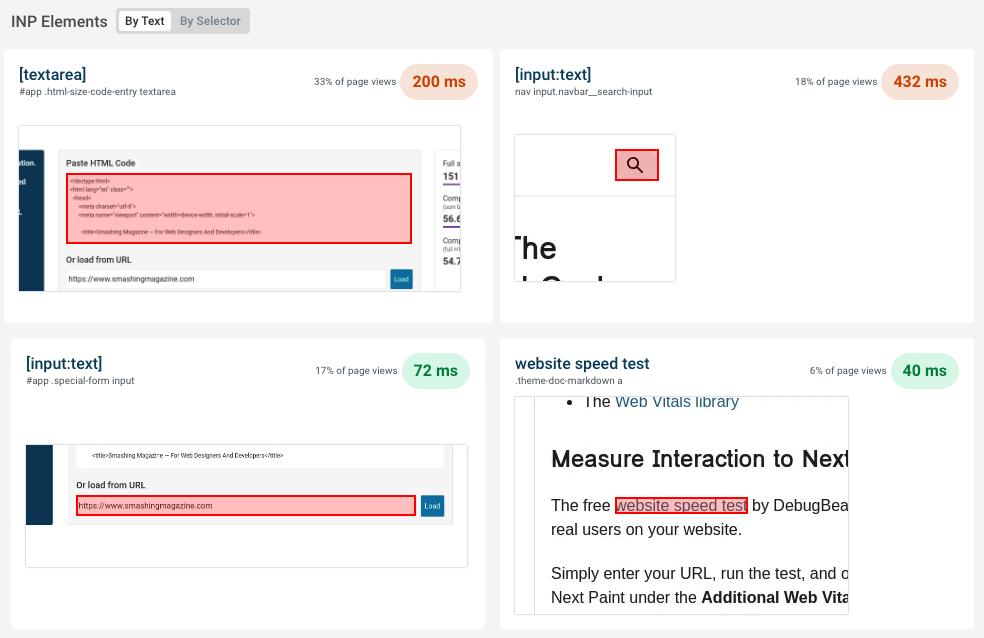
Task: Open the [textarea] element heading
Action: click(x=53, y=74)
